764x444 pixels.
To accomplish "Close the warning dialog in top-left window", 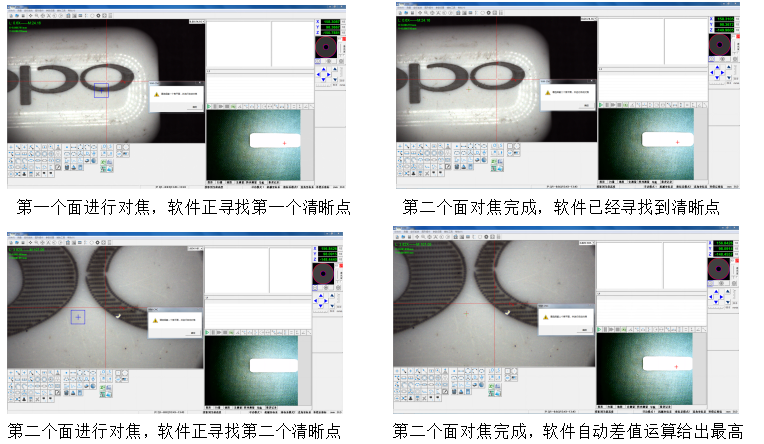I will pyautogui.click(x=200, y=82).
